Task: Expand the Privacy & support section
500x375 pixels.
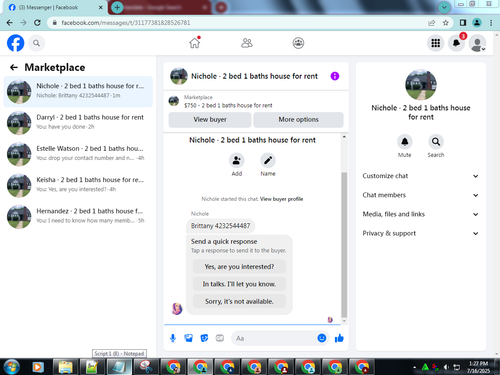Action: click(420, 233)
